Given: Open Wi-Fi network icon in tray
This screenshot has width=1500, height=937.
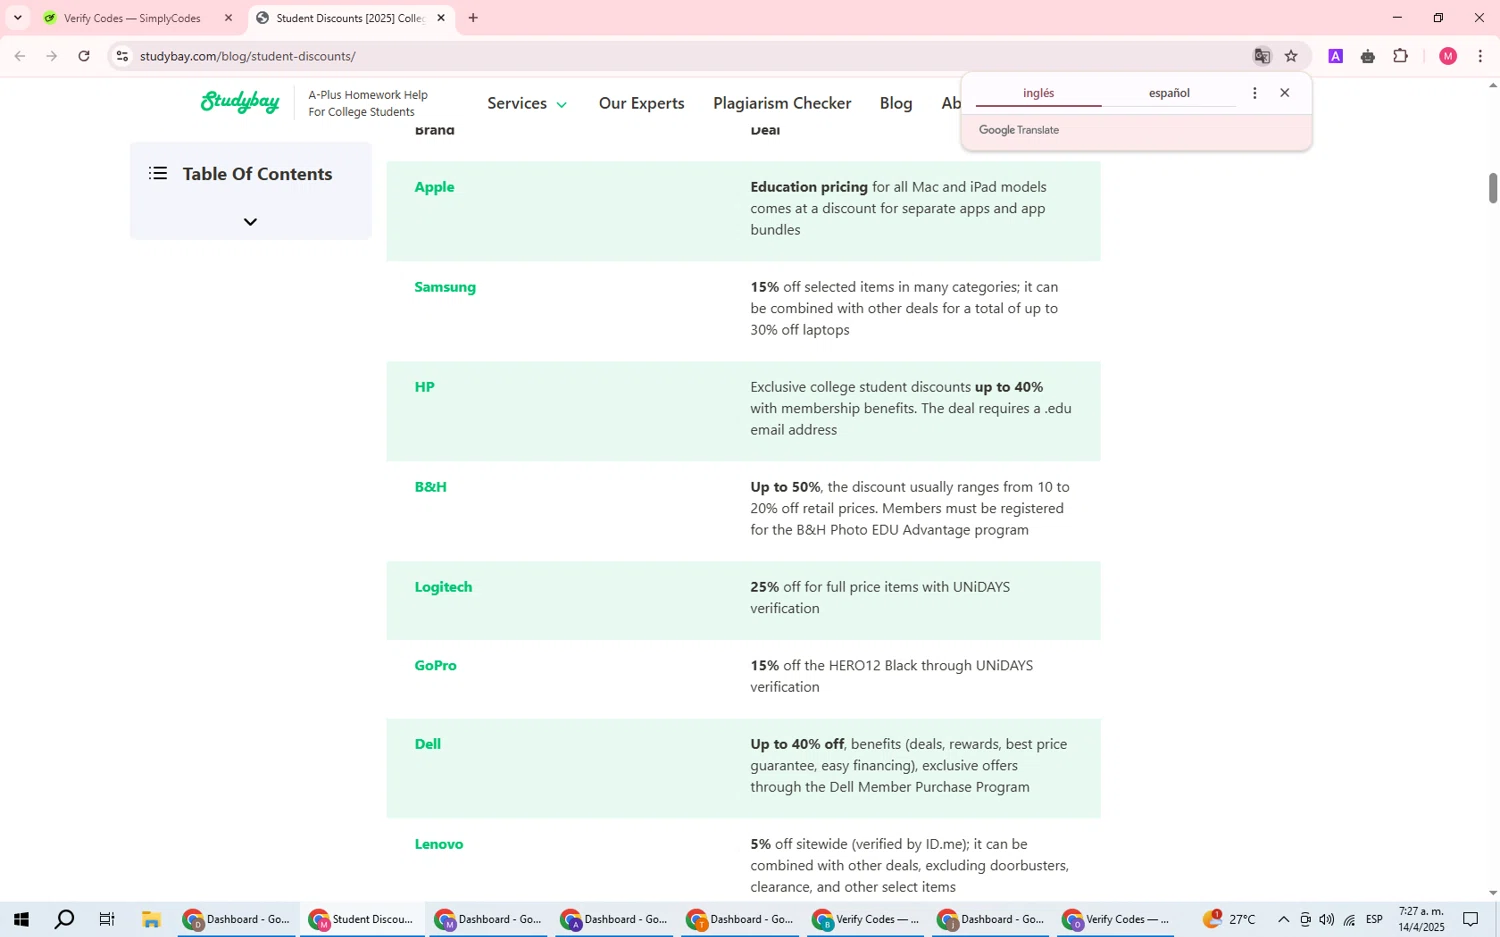Looking at the screenshot, I should (1349, 919).
